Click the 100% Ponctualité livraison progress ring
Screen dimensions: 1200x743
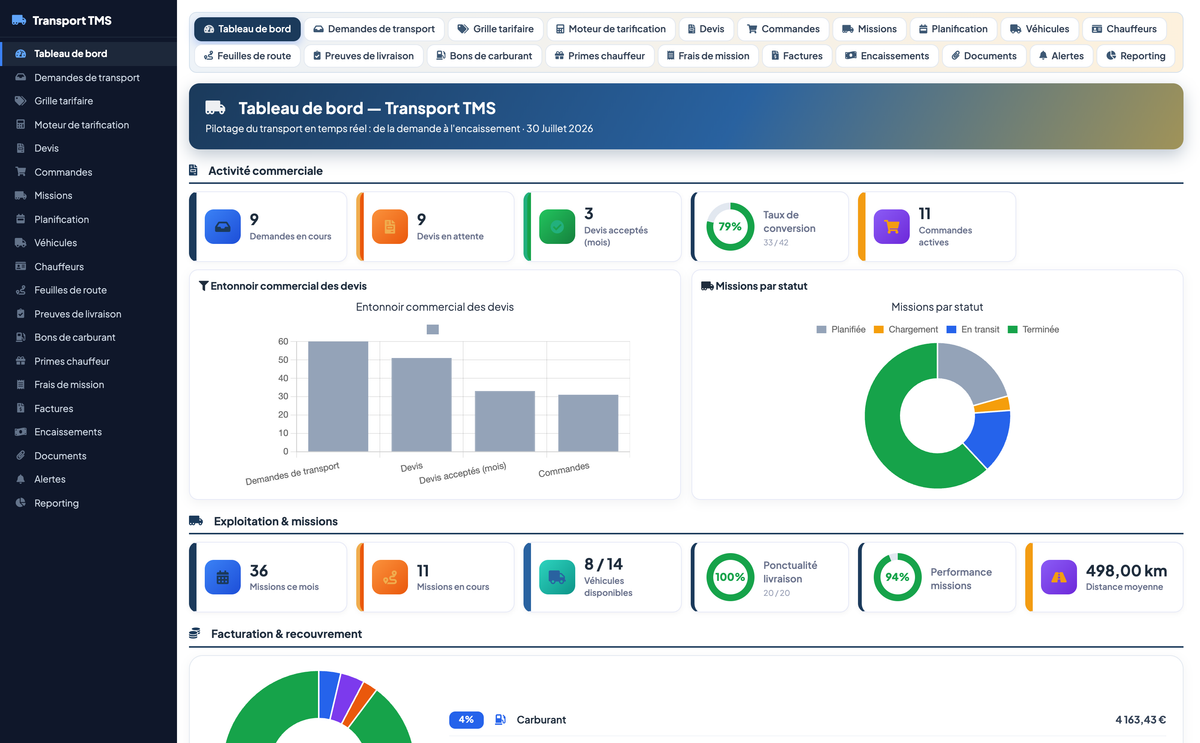pos(730,577)
